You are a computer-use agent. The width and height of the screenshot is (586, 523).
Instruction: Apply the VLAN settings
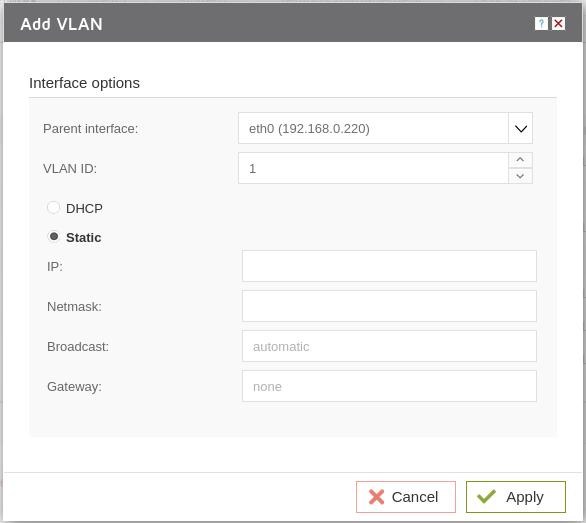tap(516, 497)
